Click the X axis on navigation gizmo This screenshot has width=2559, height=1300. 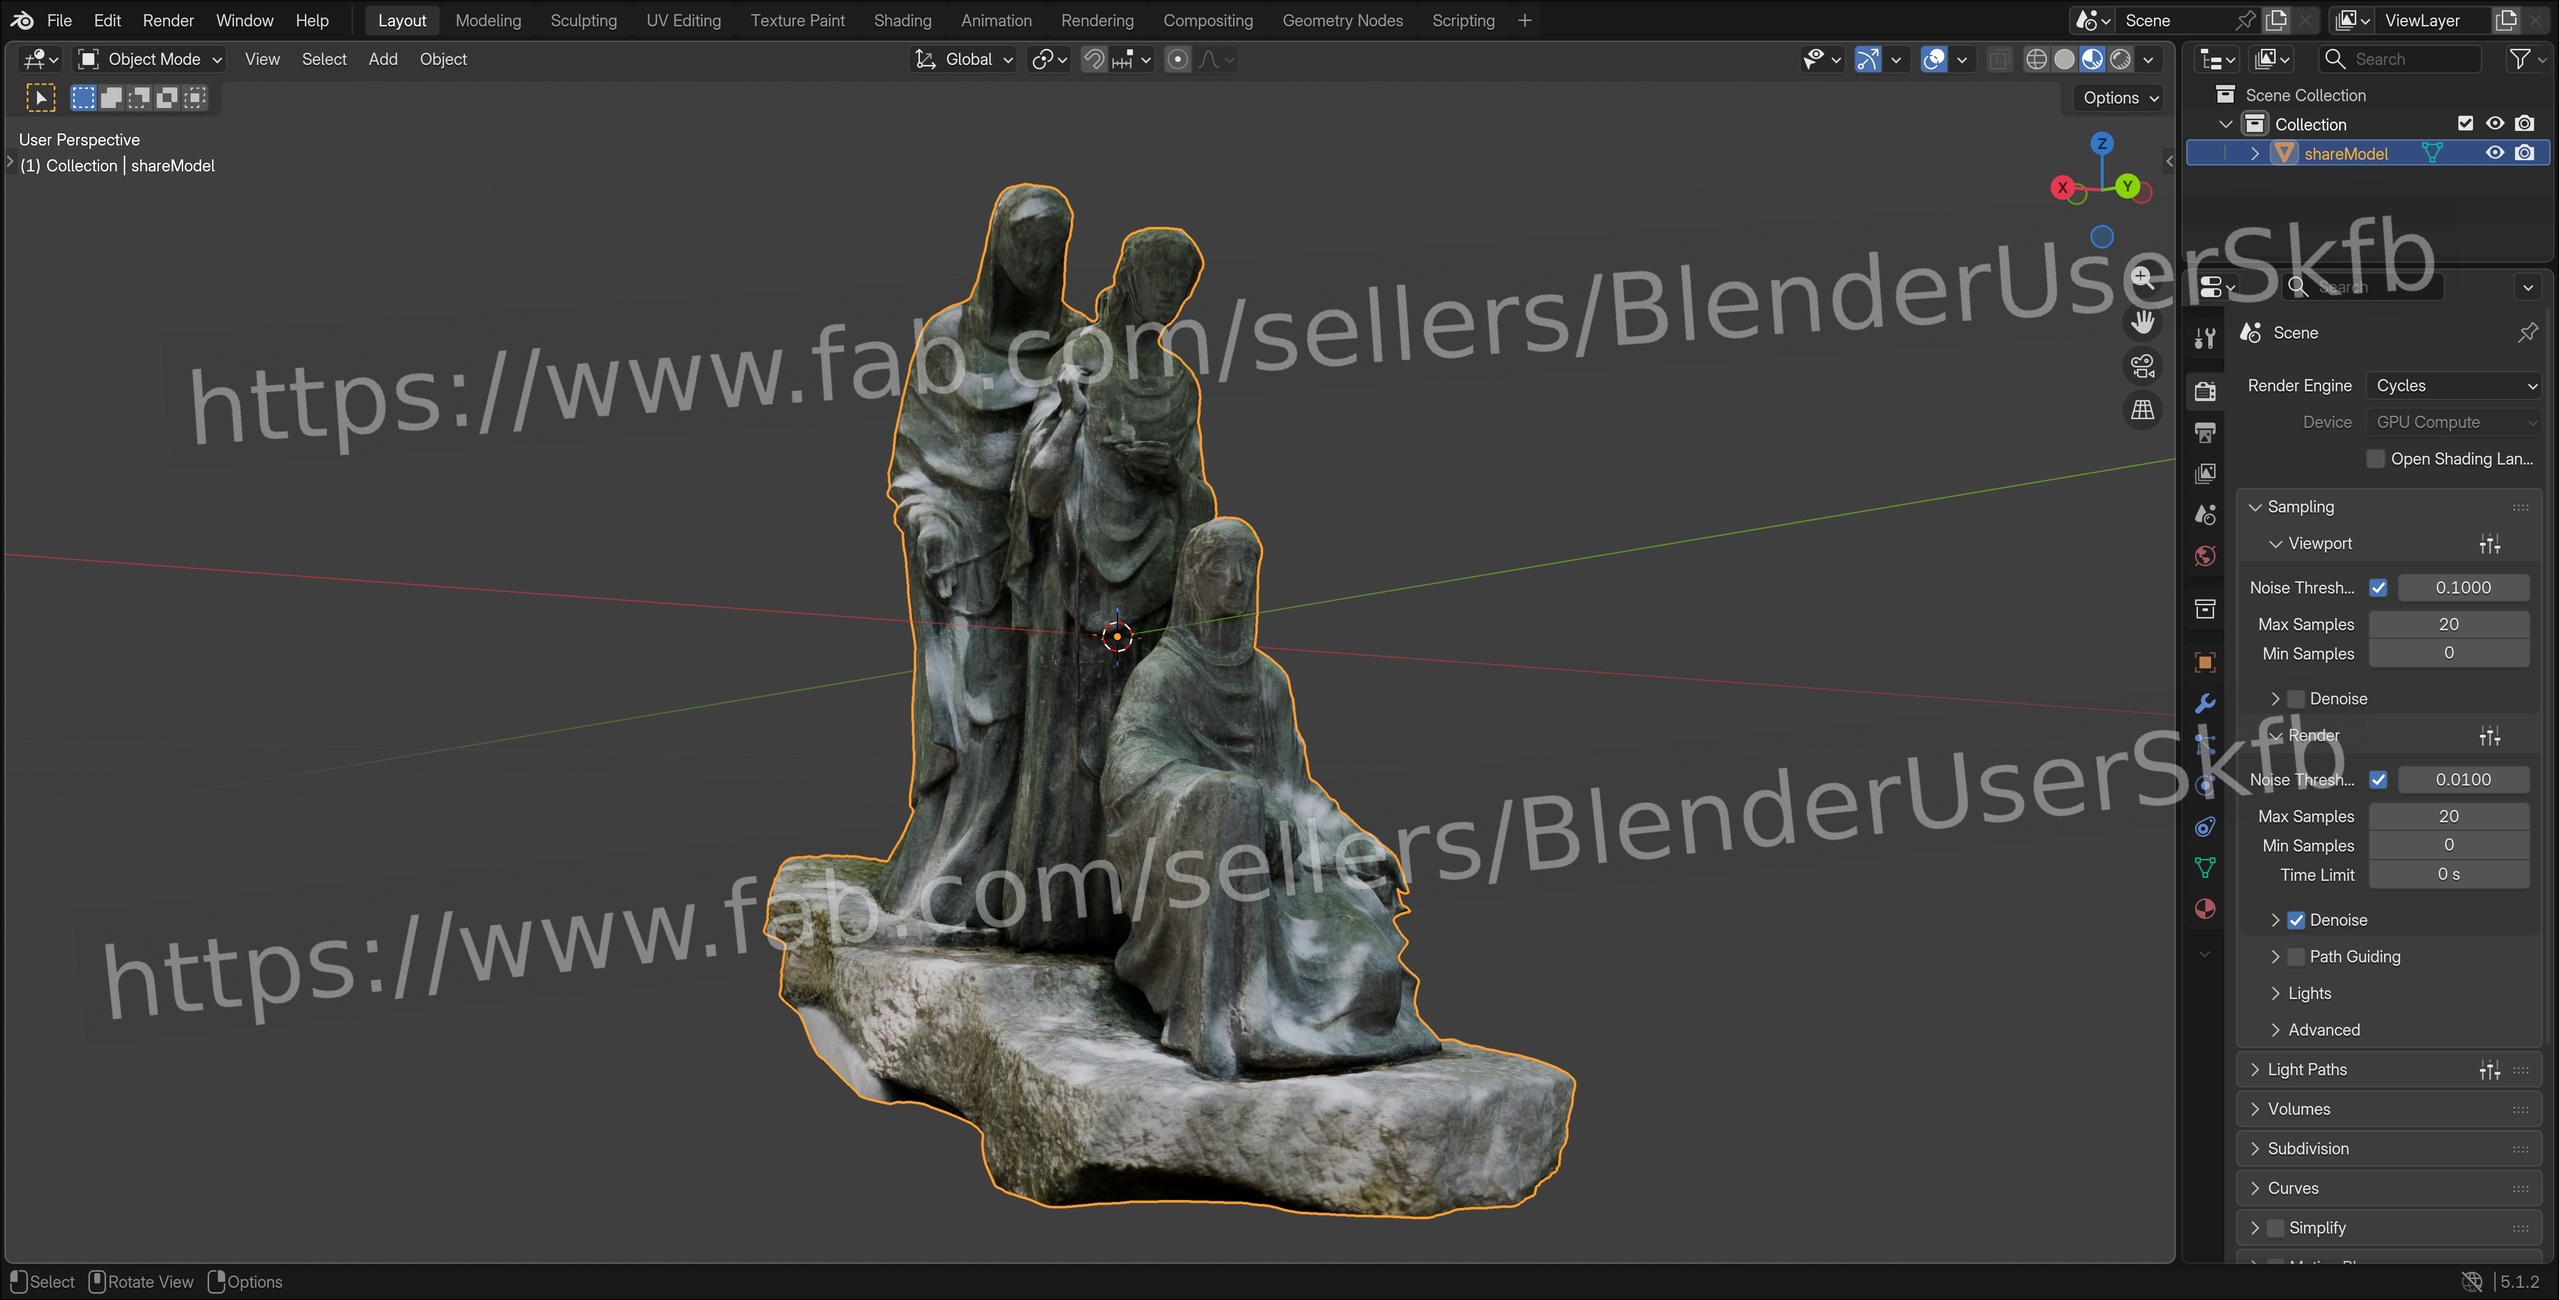coord(2062,187)
